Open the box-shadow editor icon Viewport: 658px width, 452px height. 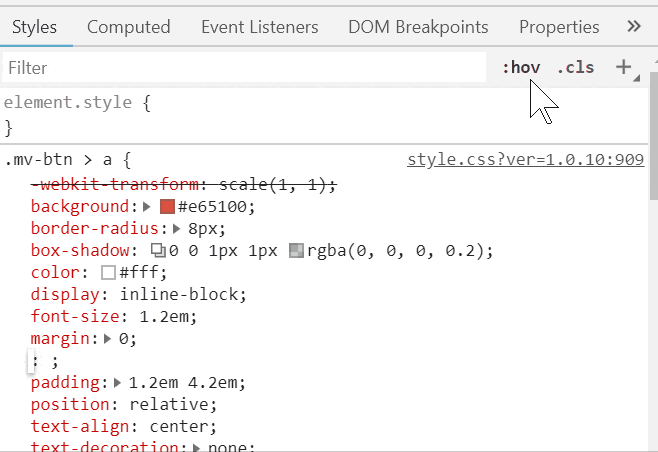[158, 250]
